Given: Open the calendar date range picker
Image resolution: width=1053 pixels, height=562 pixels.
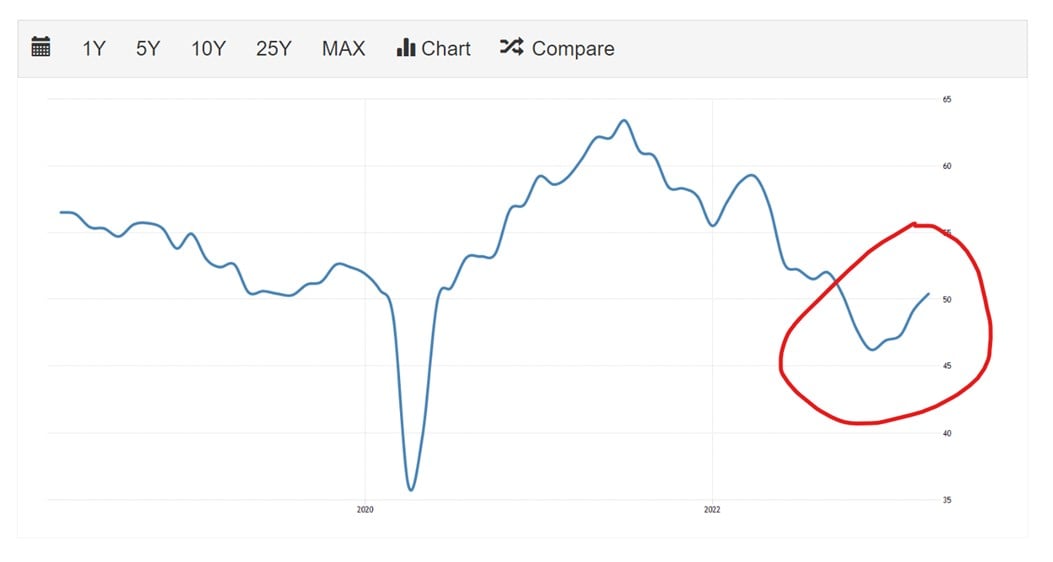Looking at the screenshot, I should pyautogui.click(x=41, y=47).
